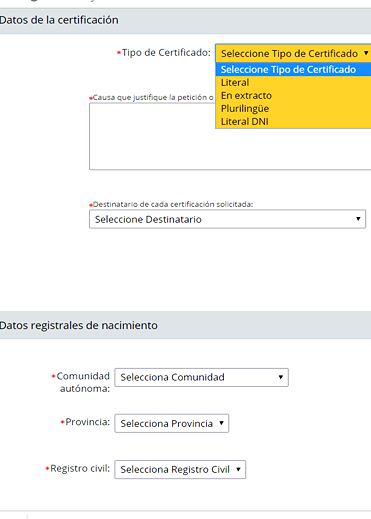Viewport: 371px width, 519px height.
Task: Click the petition justification text area
Action: [230, 136]
